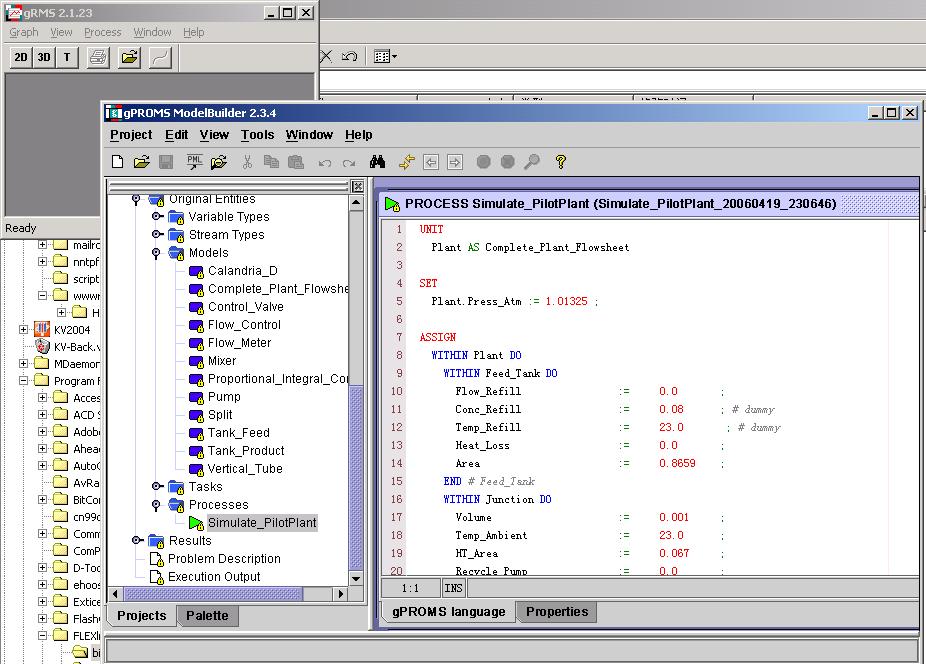Collapse the Processes folder
Screen dimensions: 926x664
[156, 505]
